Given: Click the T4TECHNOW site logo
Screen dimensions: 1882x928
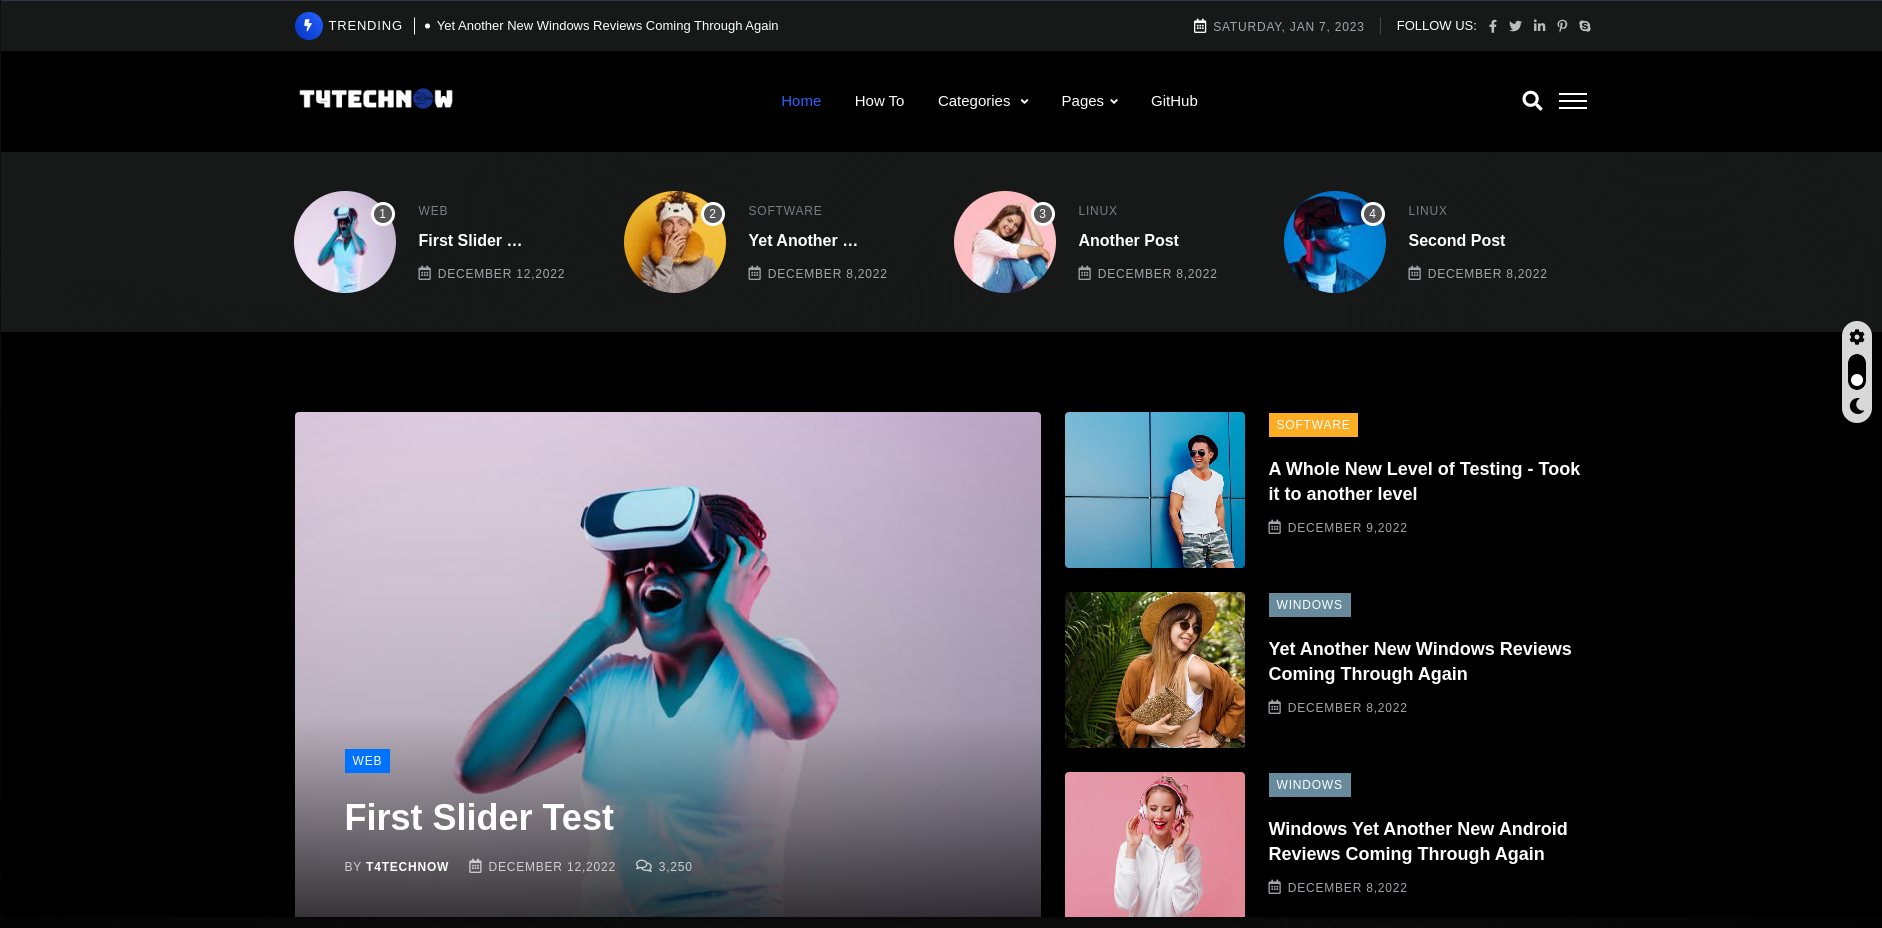Looking at the screenshot, I should [x=376, y=99].
